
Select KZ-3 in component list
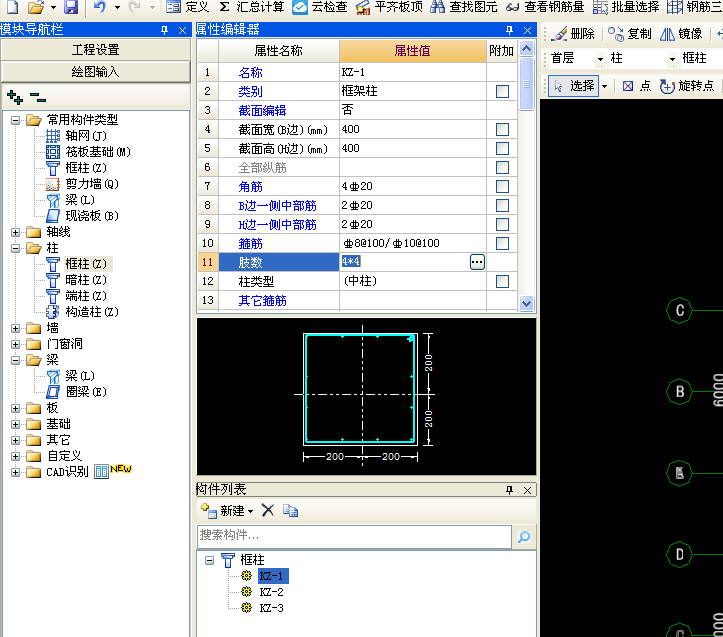(271, 608)
